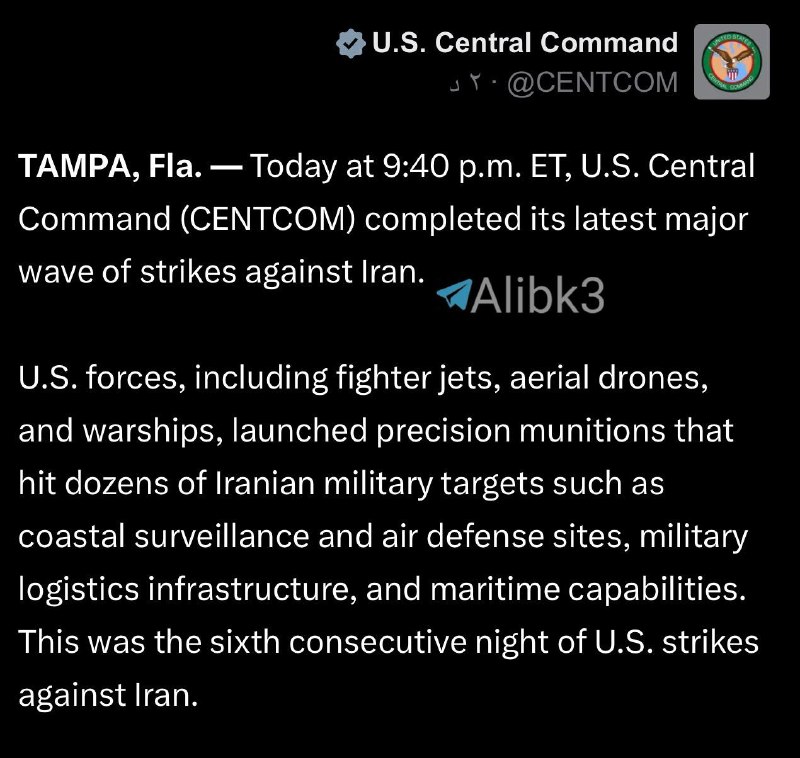This screenshot has width=800, height=758.
Task: Open the CENTCOM eagle seal avatar
Action: point(732,62)
